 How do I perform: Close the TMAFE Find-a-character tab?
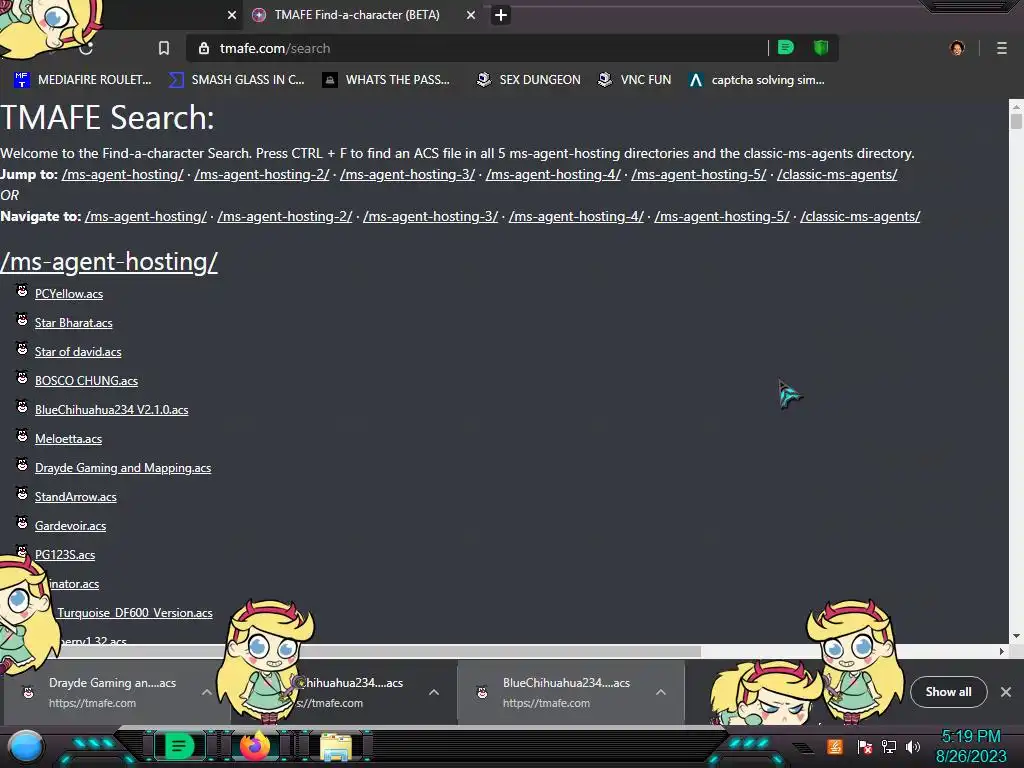(x=471, y=15)
